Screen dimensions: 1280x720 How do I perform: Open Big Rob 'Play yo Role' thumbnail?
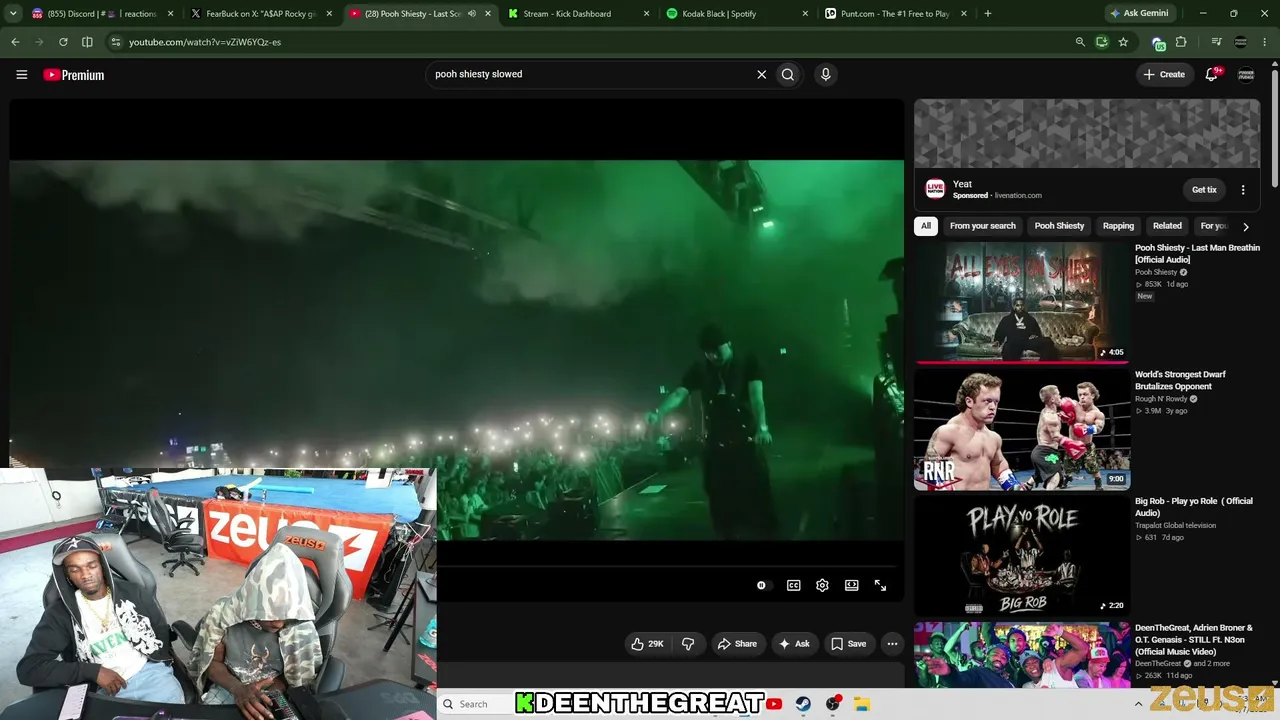[1022, 556]
